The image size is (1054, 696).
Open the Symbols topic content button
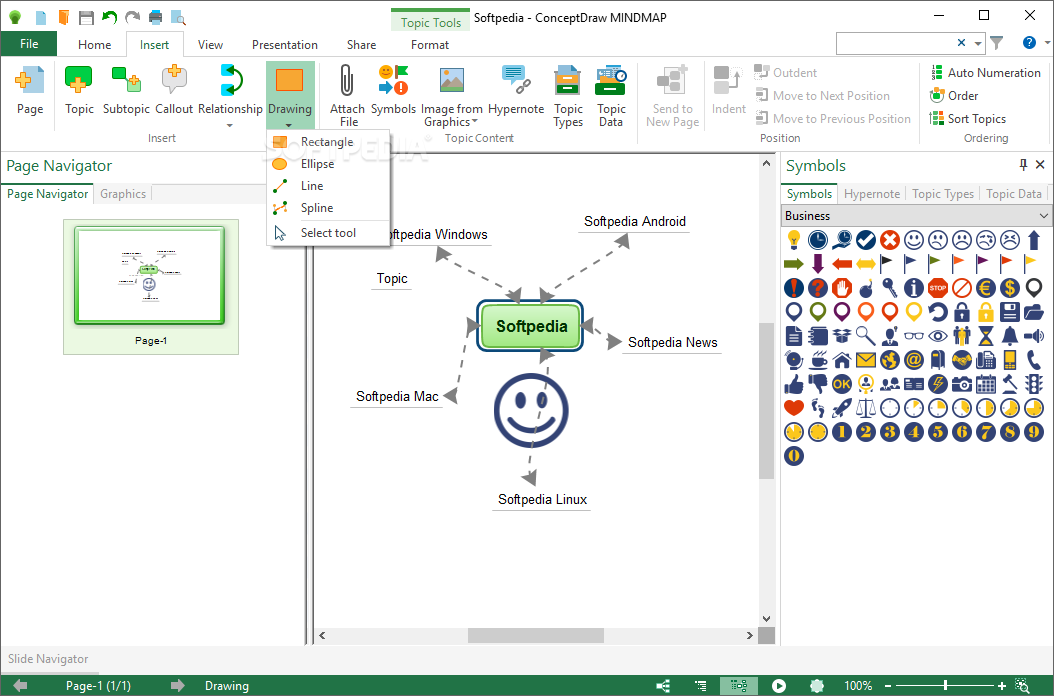pyautogui.click(x=393, y=91)
